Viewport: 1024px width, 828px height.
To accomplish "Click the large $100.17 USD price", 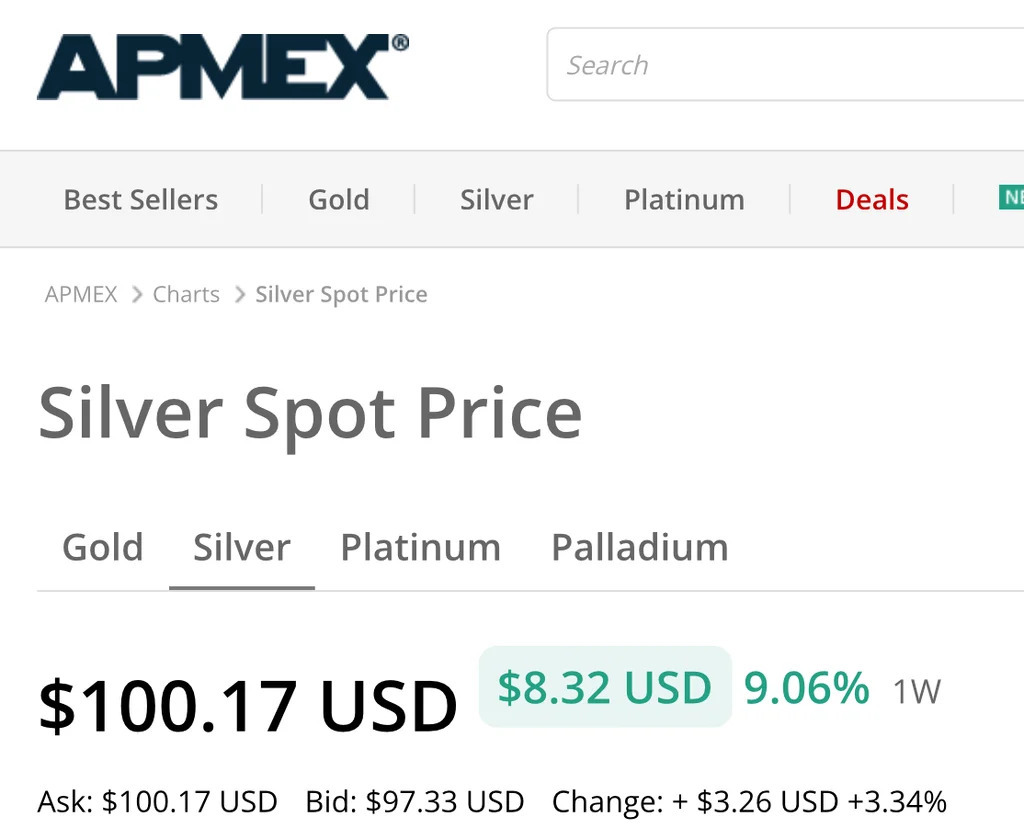I will click(247, 705).
